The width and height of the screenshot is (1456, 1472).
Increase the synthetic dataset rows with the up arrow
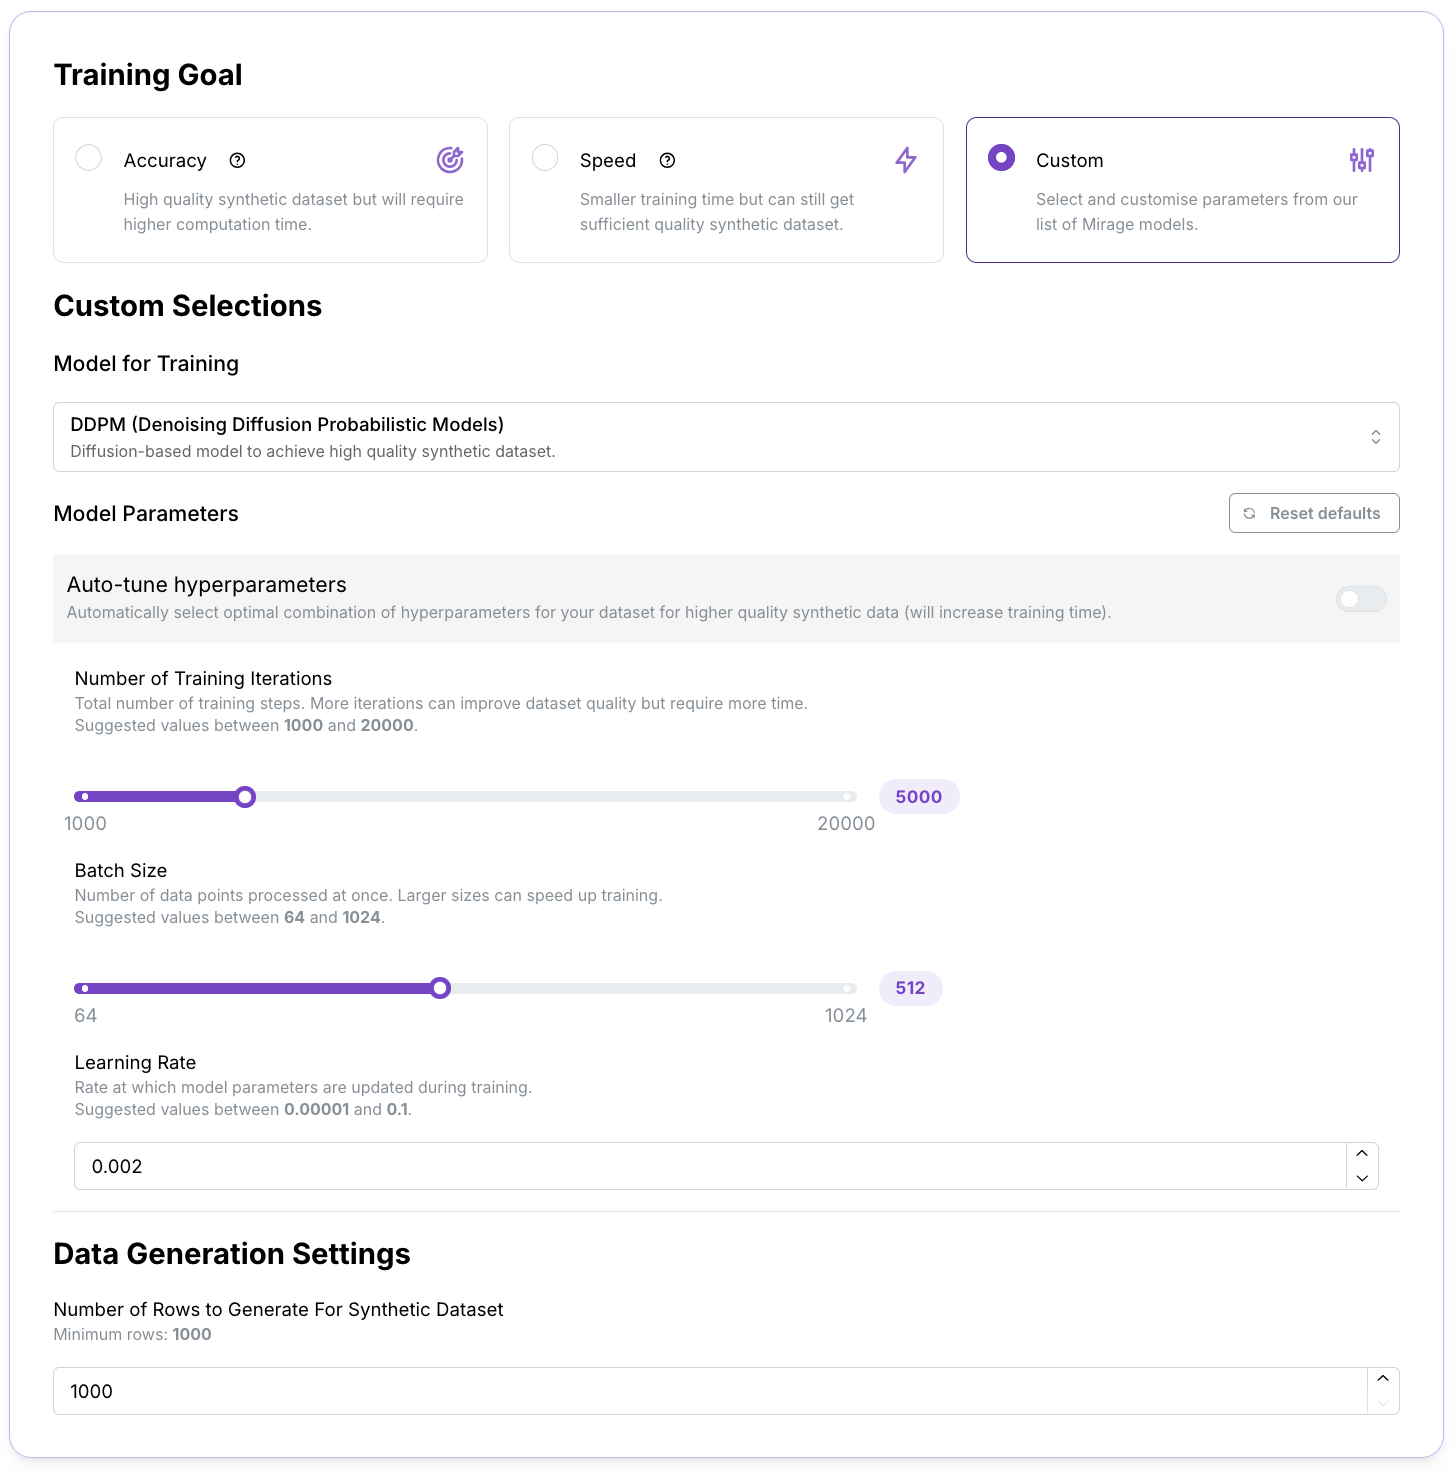[x=1383, y=1379]
